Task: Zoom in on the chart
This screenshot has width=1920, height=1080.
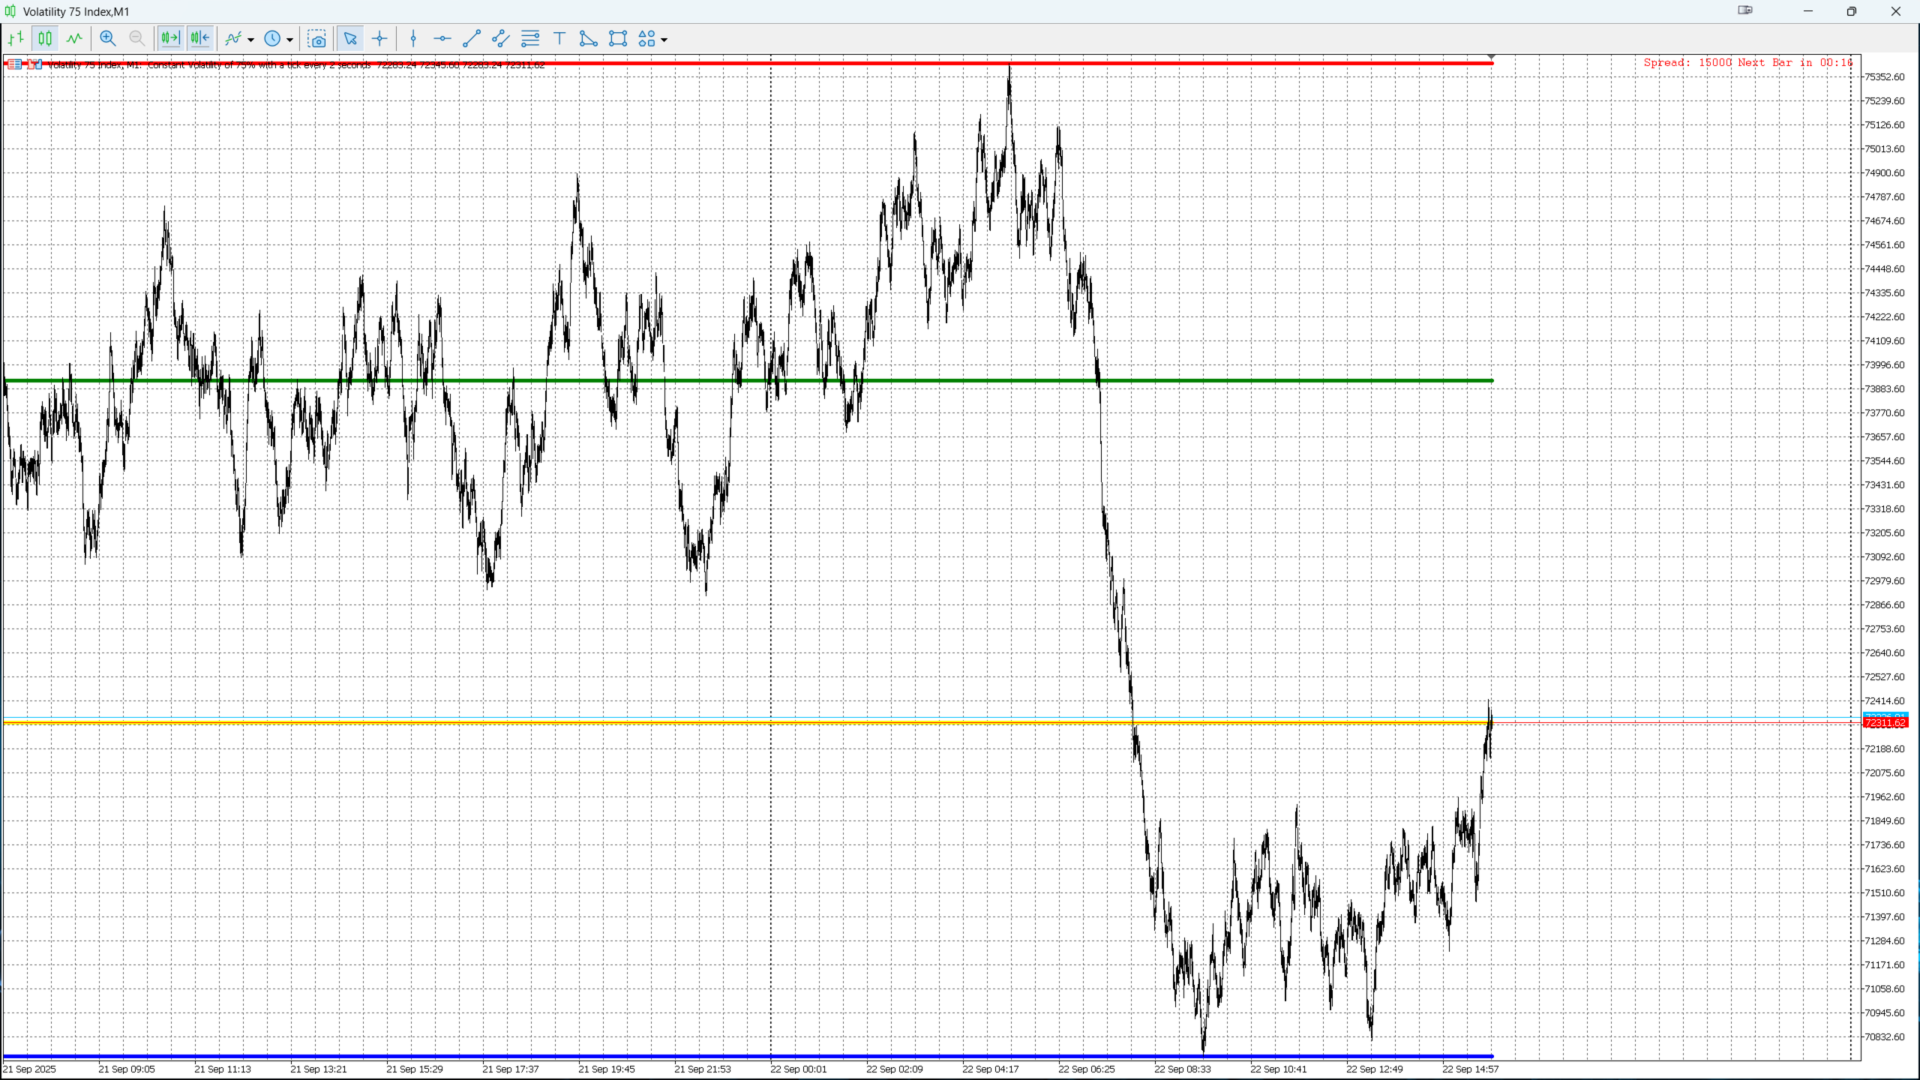Action: click(x=108, y=39)
